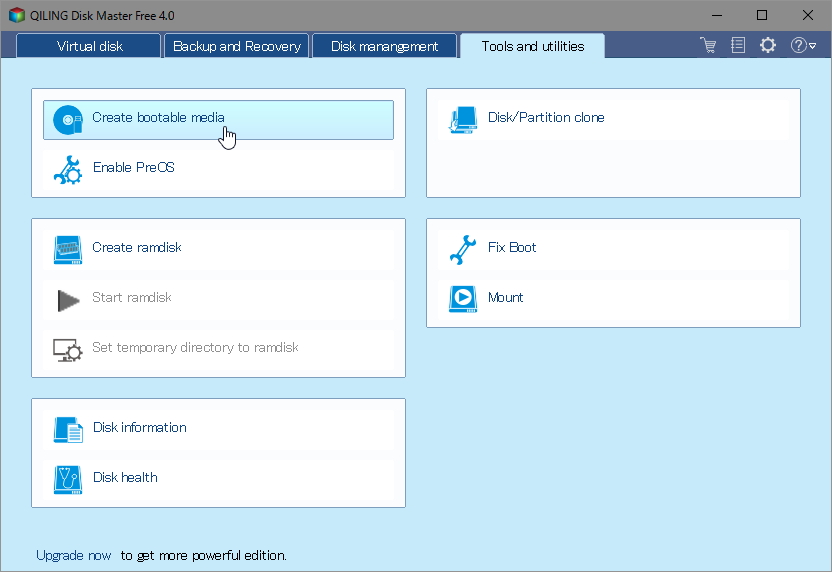Viewport: 832px width, 572px height.
Task: Select the Tools and utilities tab
Action: pyautogui.click(x=533, y=46)
